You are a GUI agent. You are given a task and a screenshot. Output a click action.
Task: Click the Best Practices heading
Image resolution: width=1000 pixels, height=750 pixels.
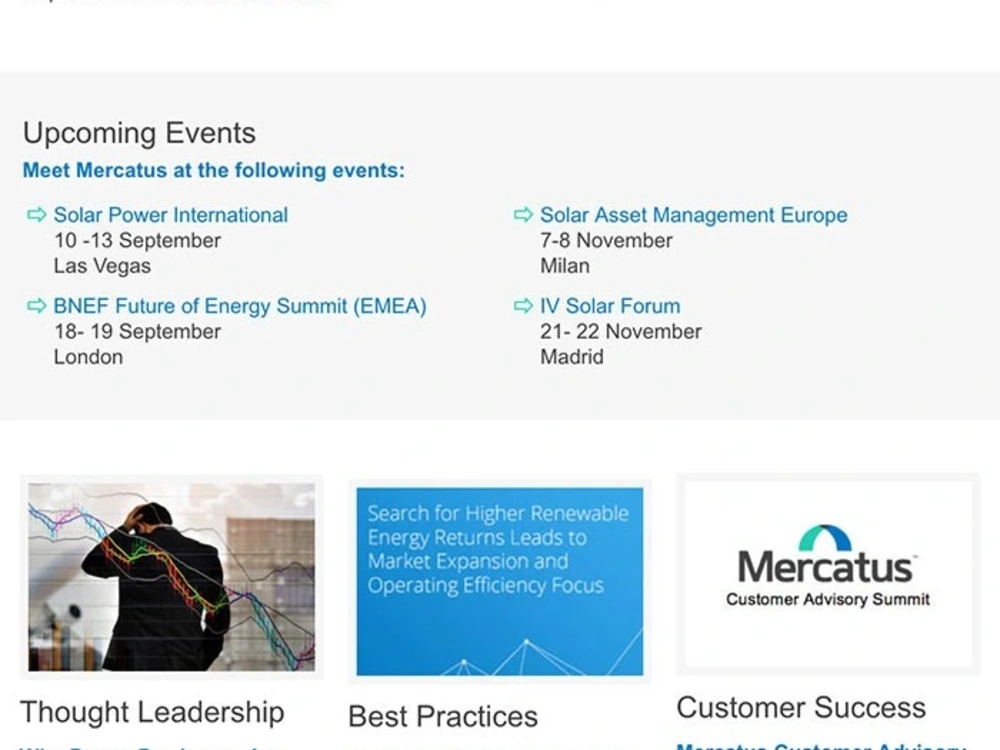pos(442,716)
